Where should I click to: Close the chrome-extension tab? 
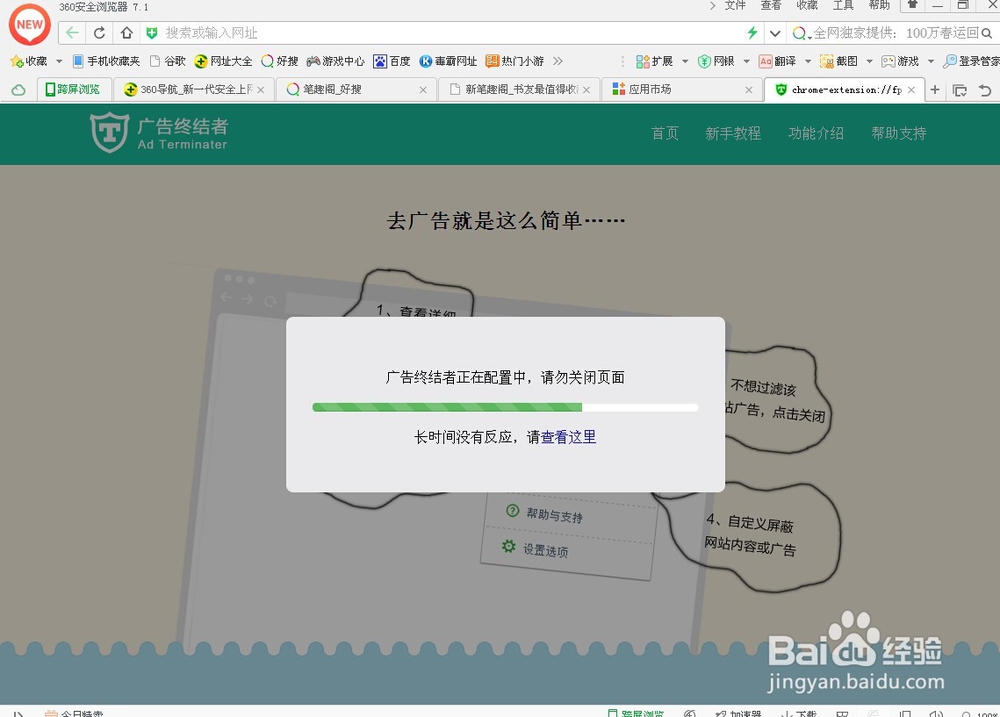(911, 90)
